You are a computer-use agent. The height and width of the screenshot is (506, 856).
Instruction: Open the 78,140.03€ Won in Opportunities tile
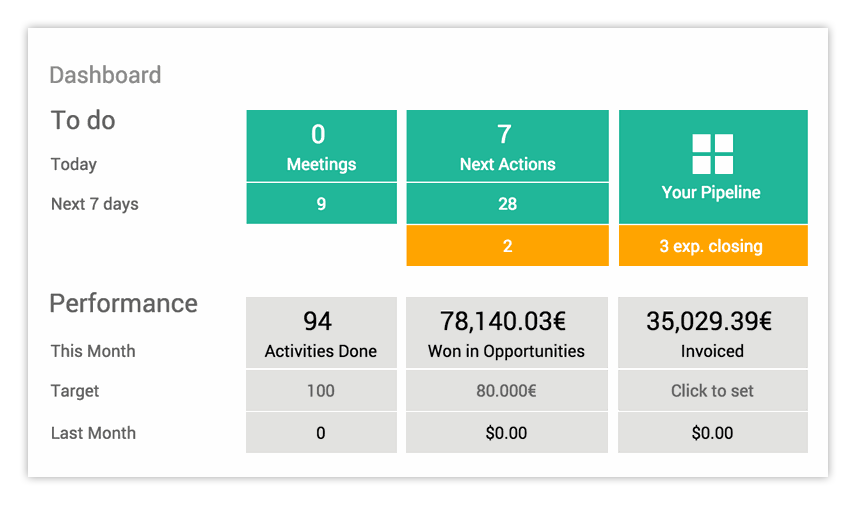pyautogui.click(x=507, y=333)
